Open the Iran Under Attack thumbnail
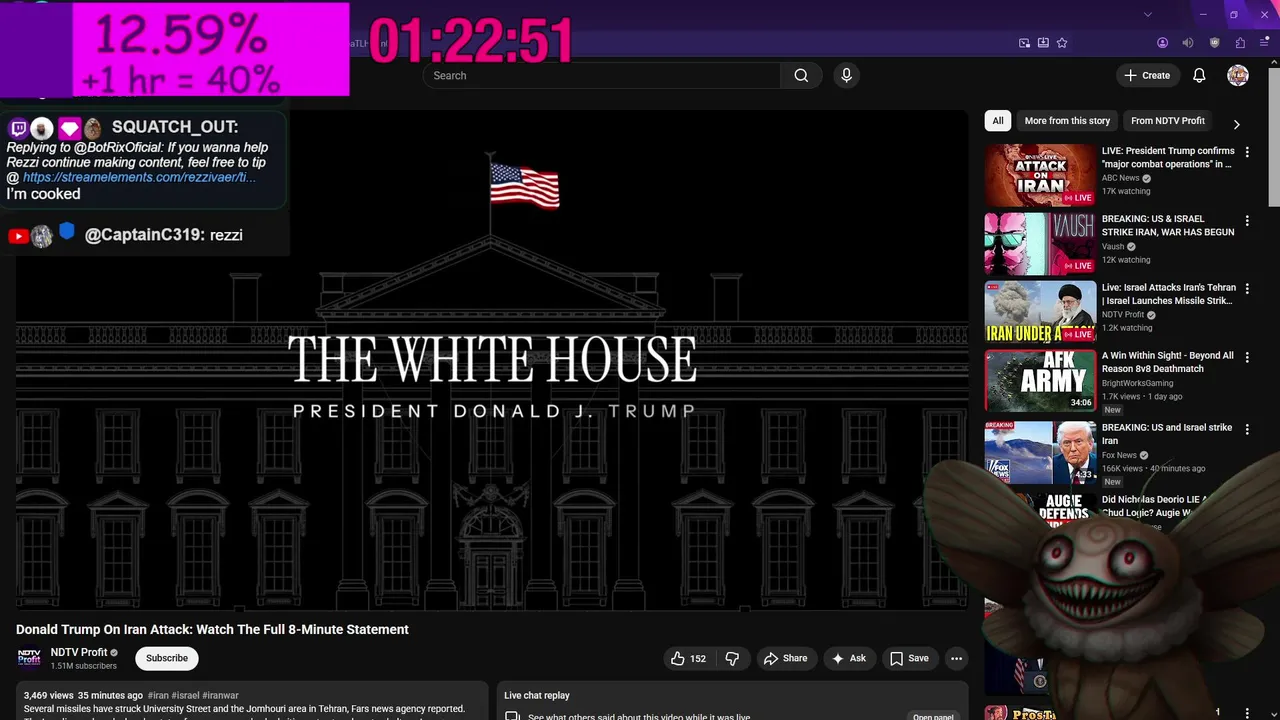Viewport: 1280px width, 720px height. (1040, 312)
